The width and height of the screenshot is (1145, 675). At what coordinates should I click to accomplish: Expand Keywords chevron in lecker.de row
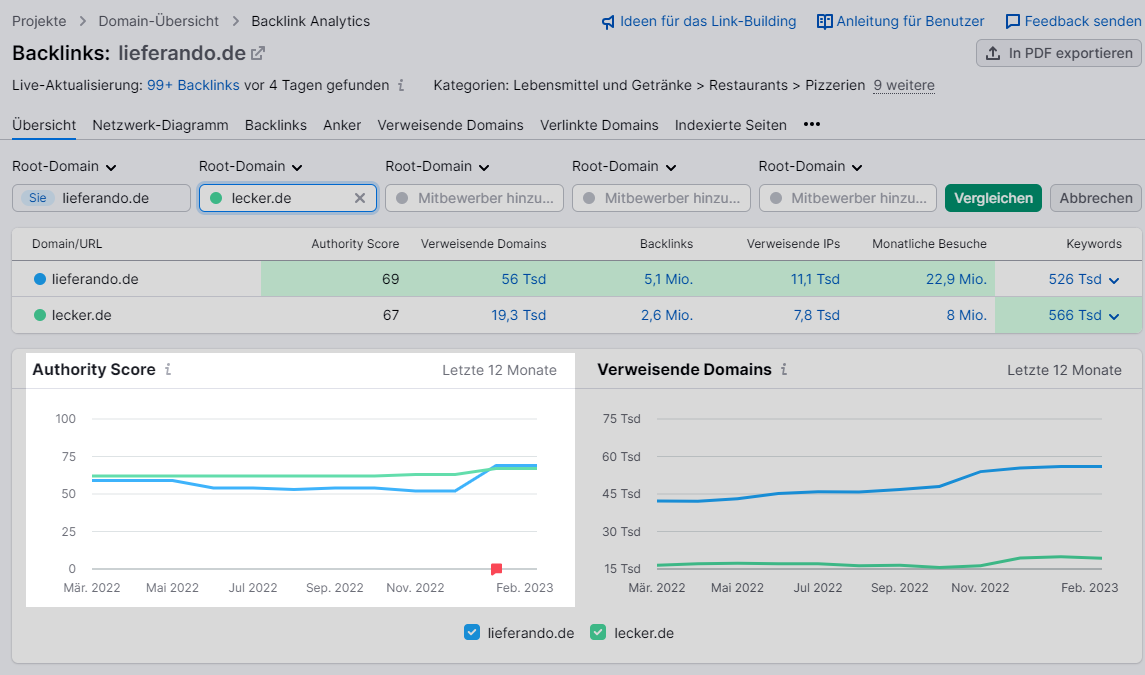coord(1112,316)
